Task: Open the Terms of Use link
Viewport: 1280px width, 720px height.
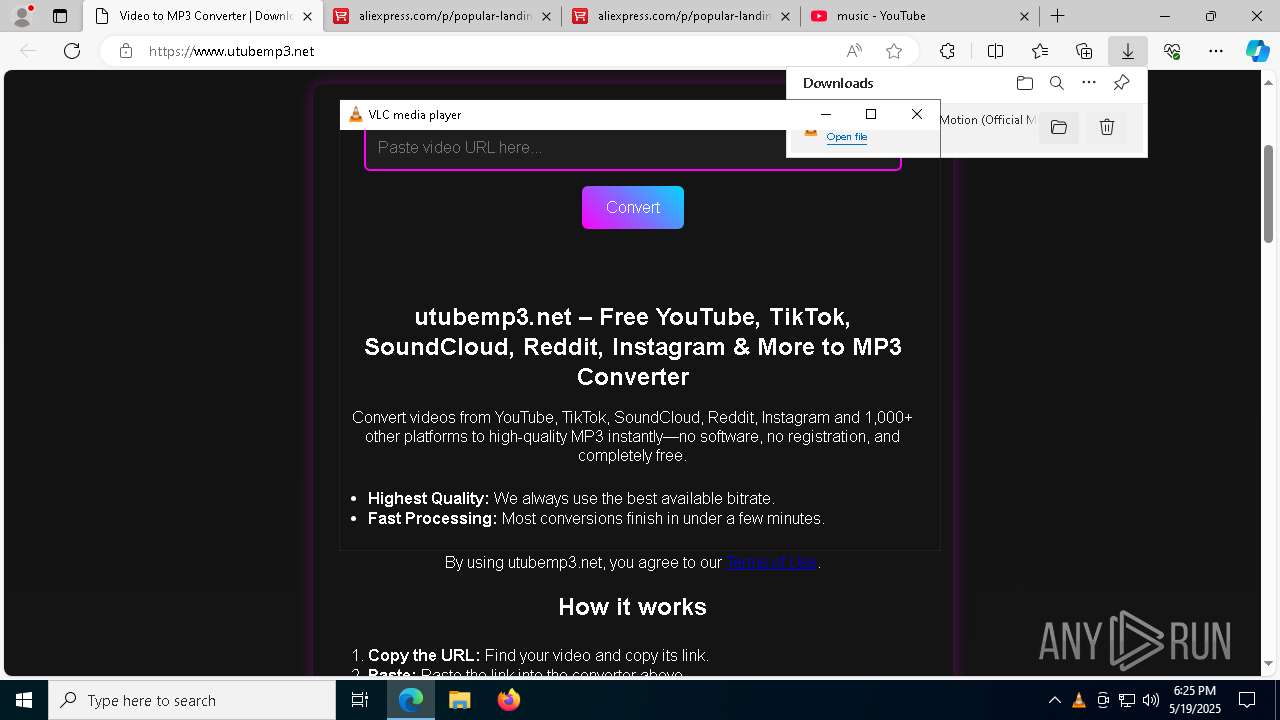Action: pos(771,562)
